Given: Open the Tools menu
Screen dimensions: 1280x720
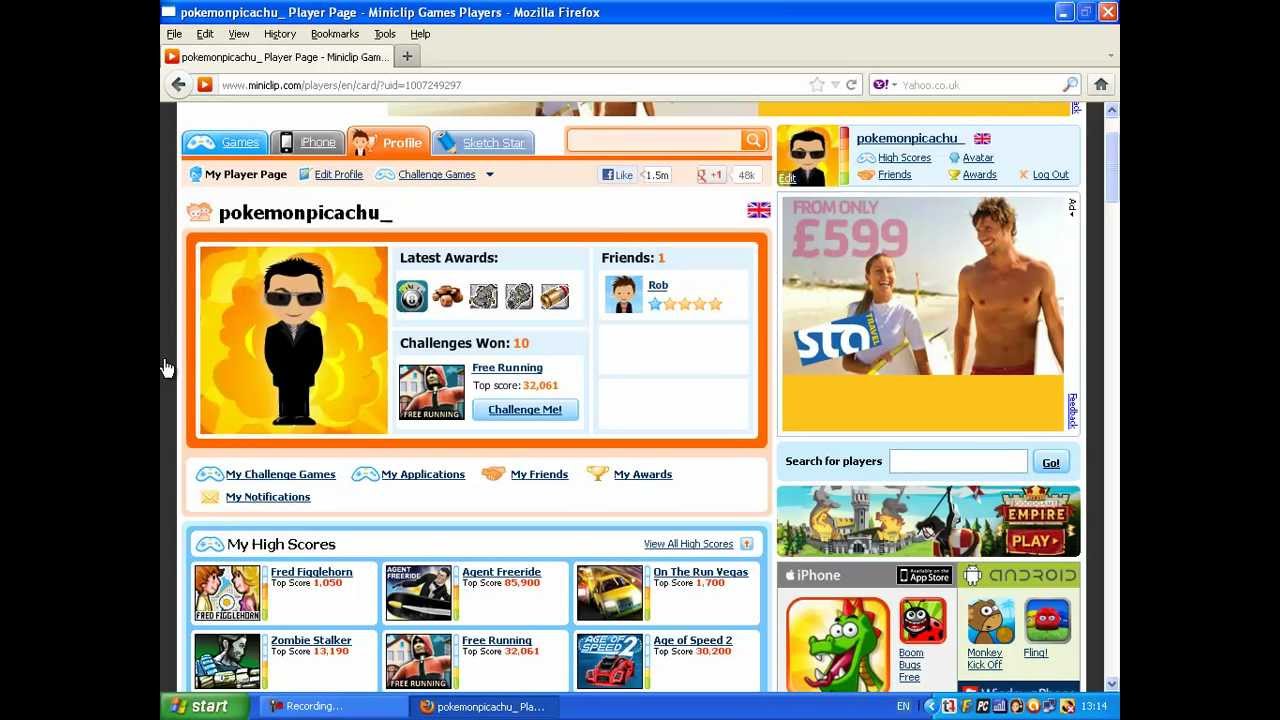Looking at the screenshot, I should pos(385,34).
